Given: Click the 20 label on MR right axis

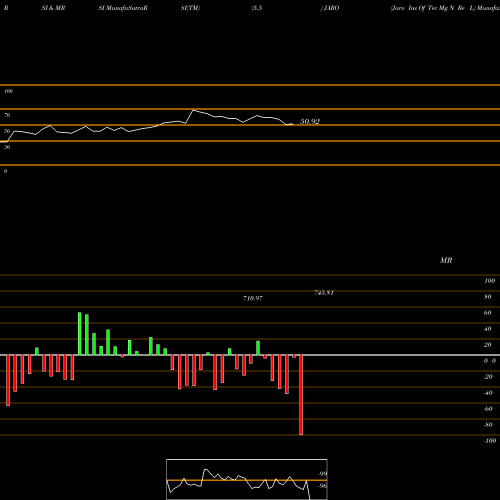Looking at the screenshot, I should pos(487,345).
